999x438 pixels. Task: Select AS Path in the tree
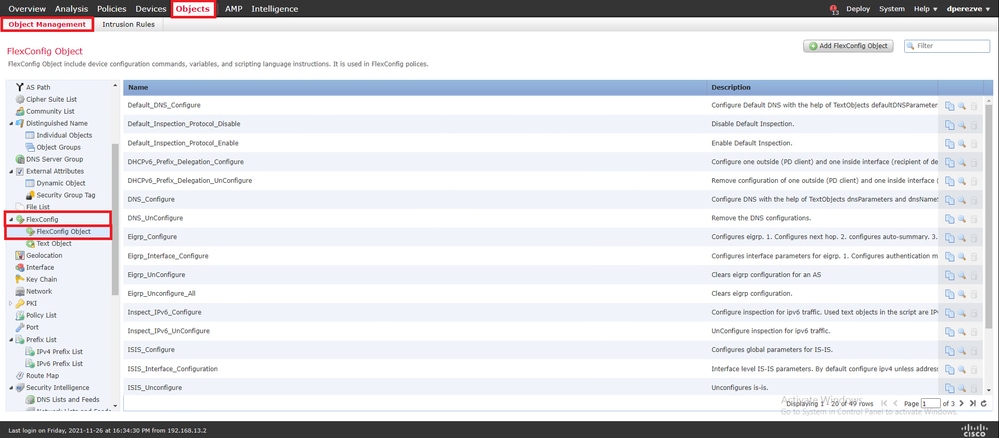pos(38,87)
